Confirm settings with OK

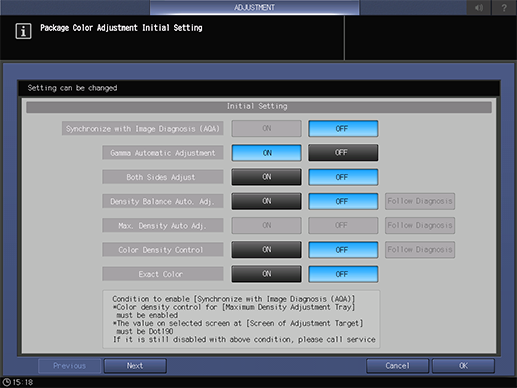click(x=463, y=366)
